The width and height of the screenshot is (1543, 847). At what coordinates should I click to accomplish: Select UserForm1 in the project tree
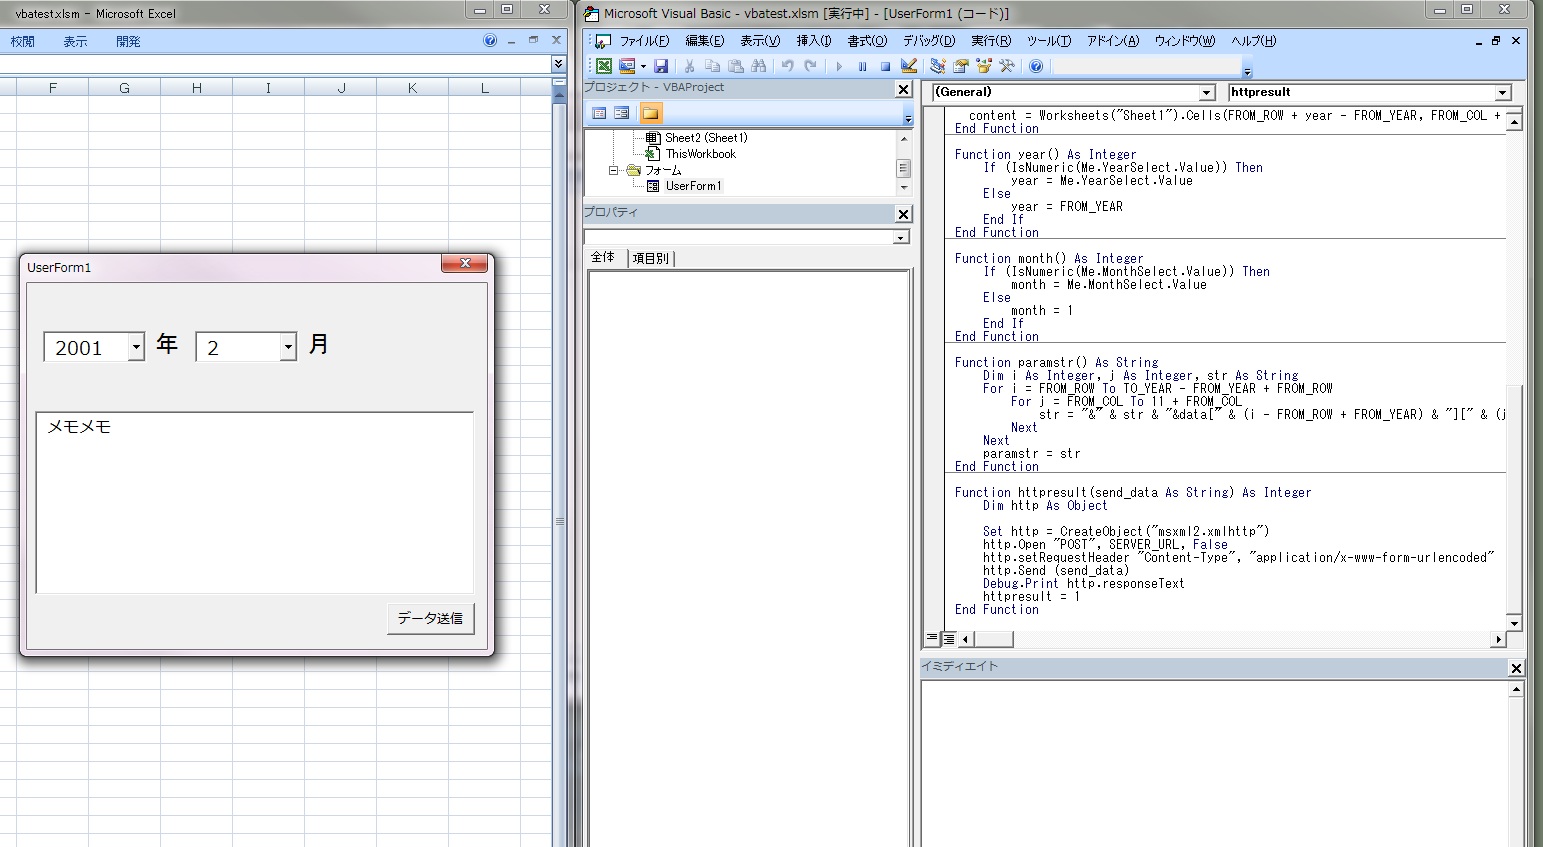click(692, 186)
